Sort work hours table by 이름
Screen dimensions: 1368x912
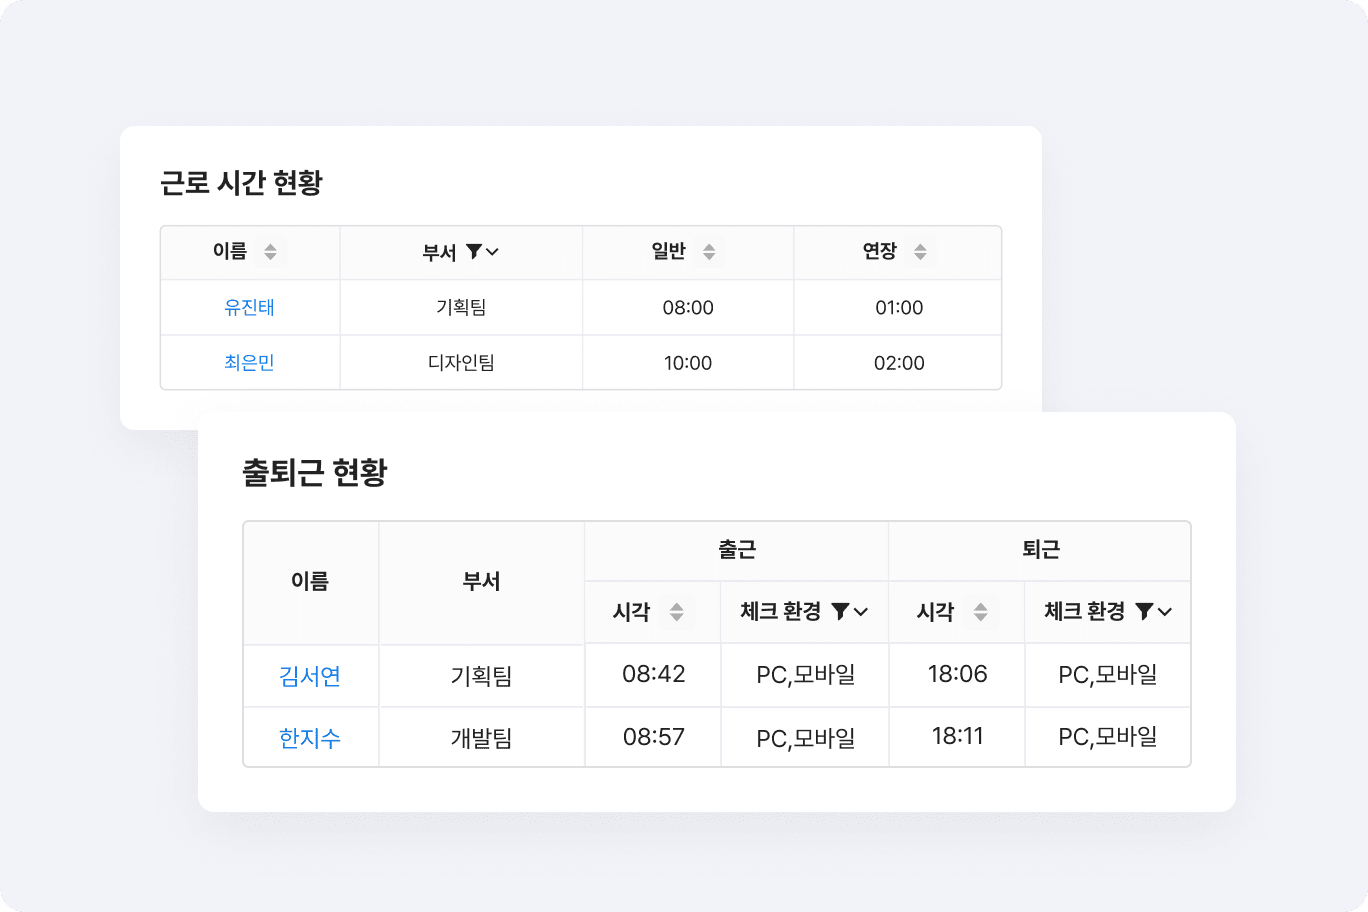pyautogui.click(x=270, y=252)
